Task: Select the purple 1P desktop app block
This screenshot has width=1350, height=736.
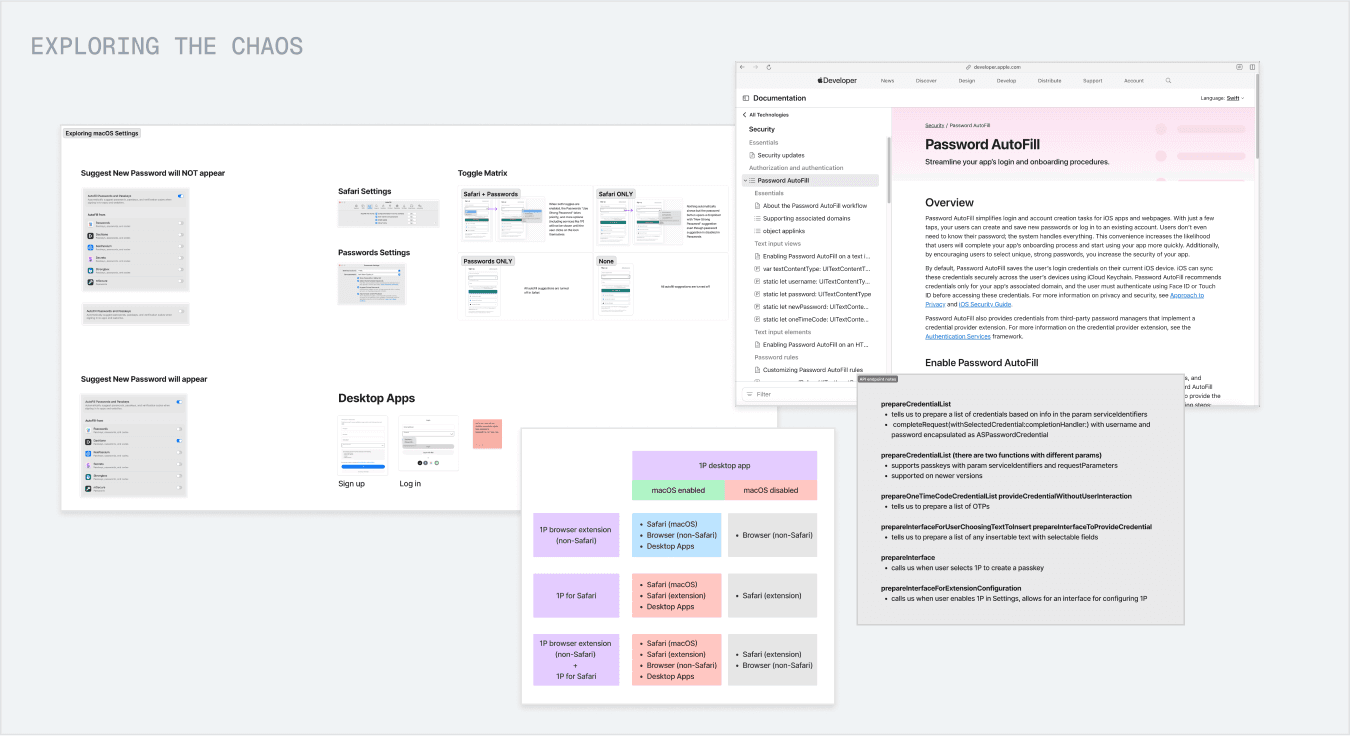Action: click(x=724, y=466)
